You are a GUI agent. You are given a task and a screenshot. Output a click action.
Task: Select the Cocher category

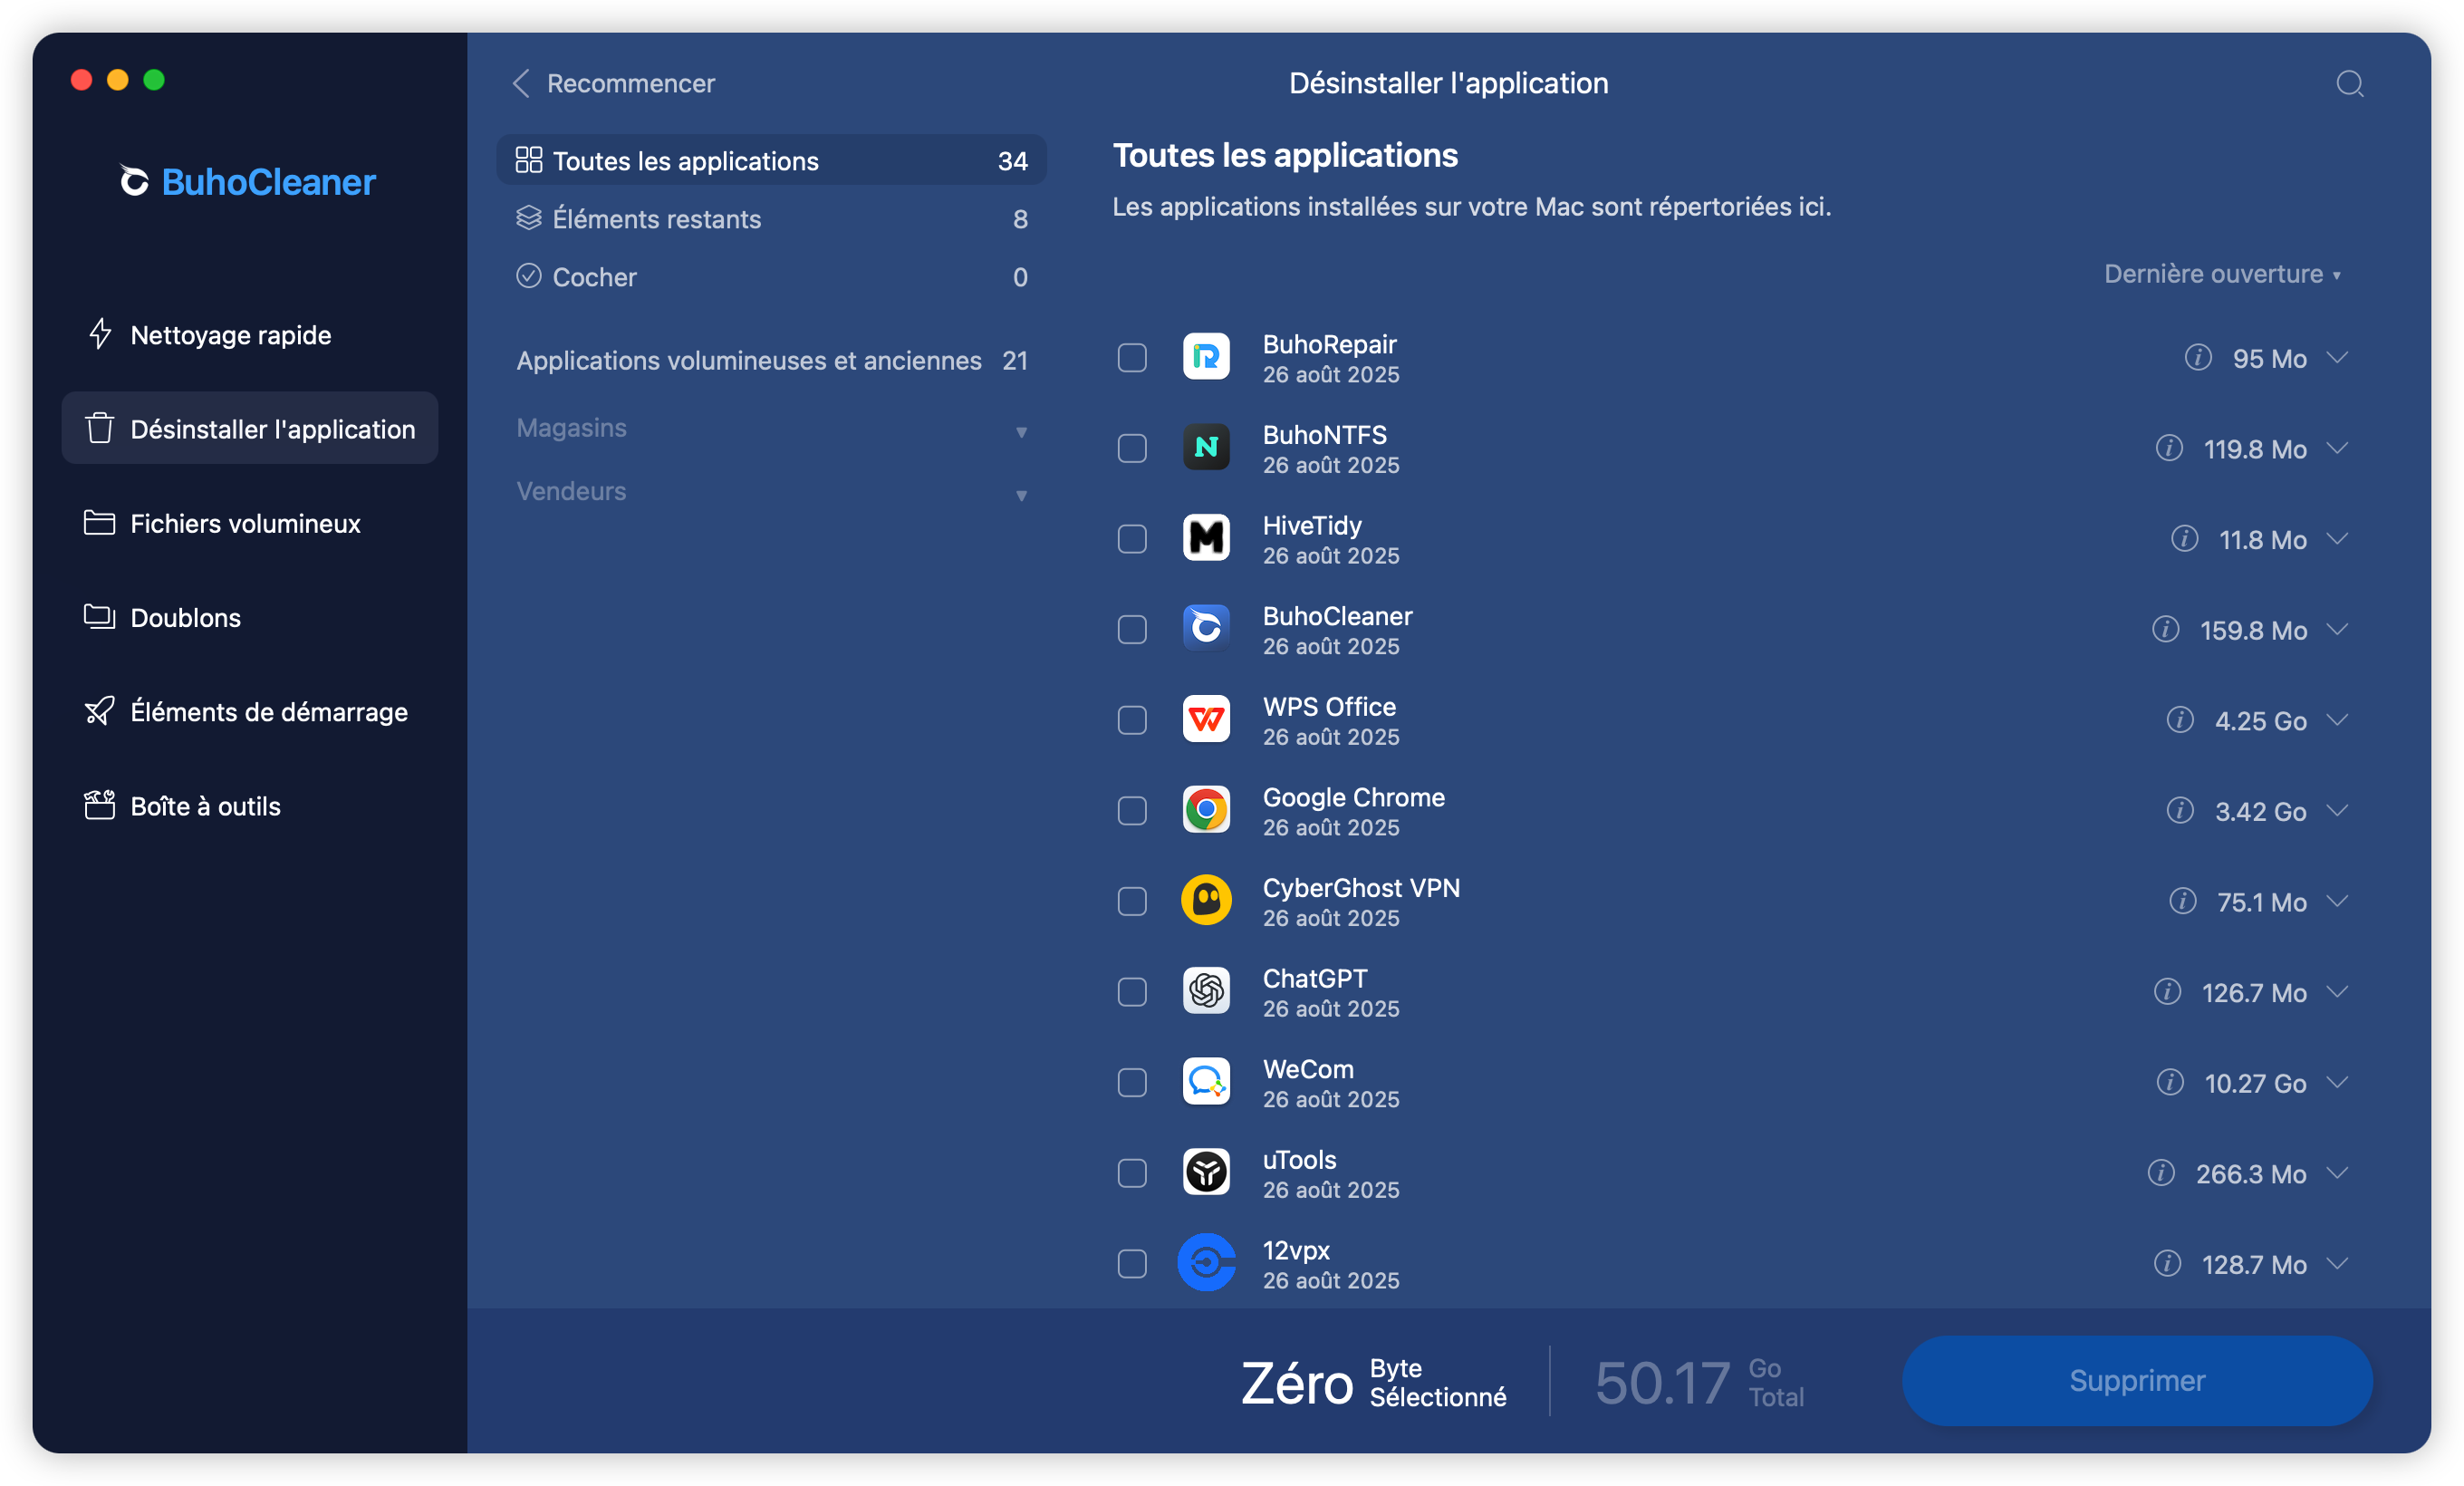tap(771, 276)
